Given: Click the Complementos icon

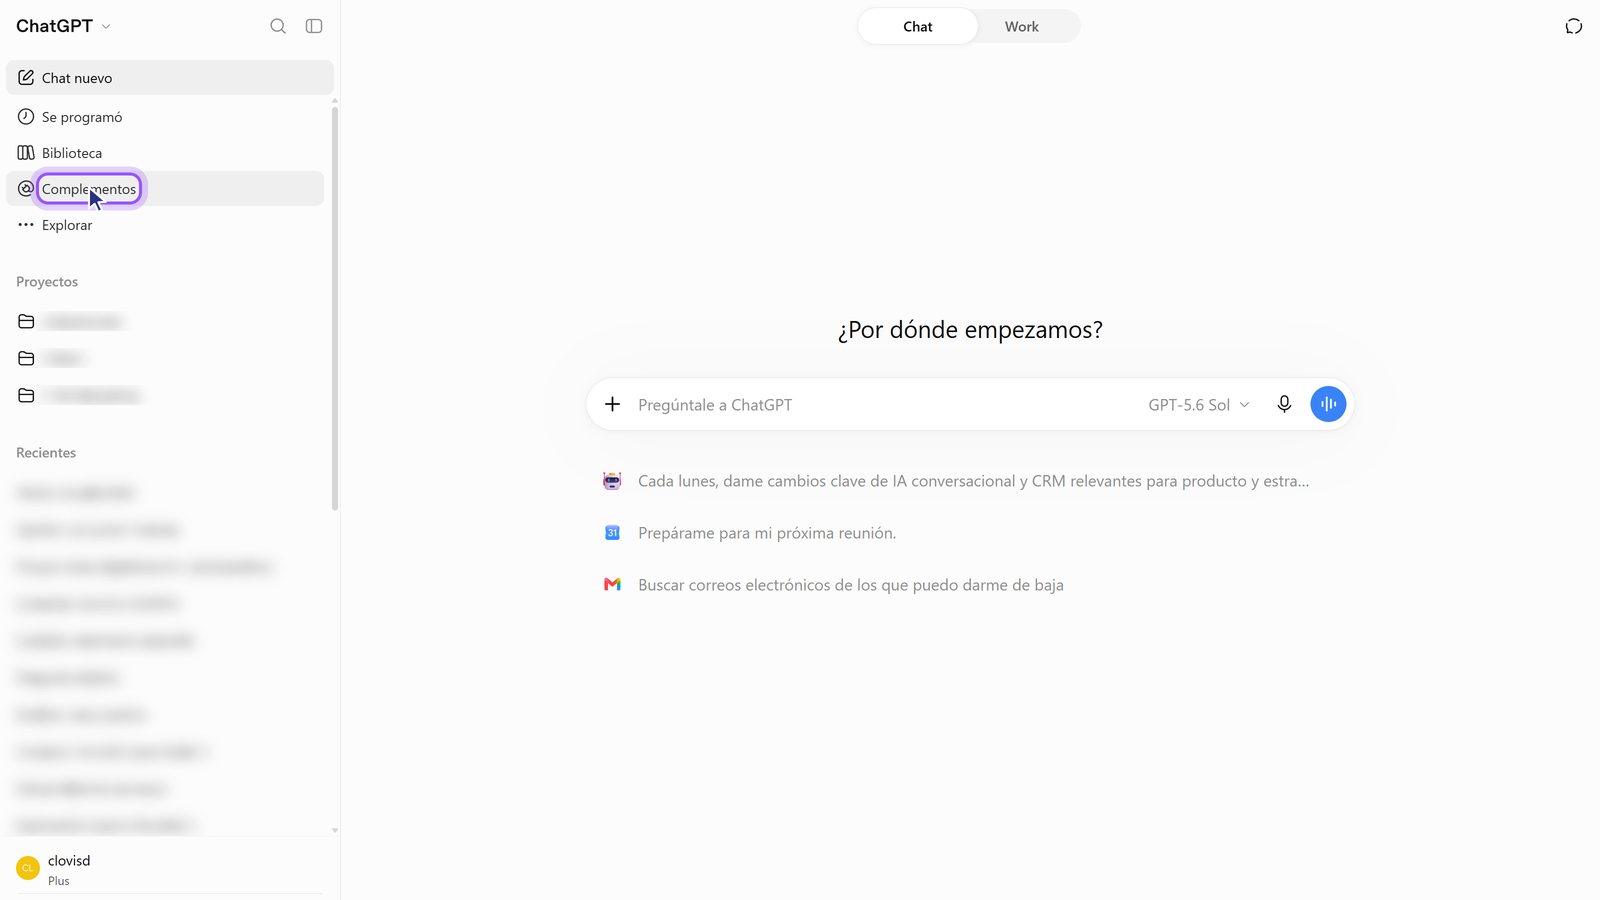Looking at the screenshot, I should [x=26, y=189].
